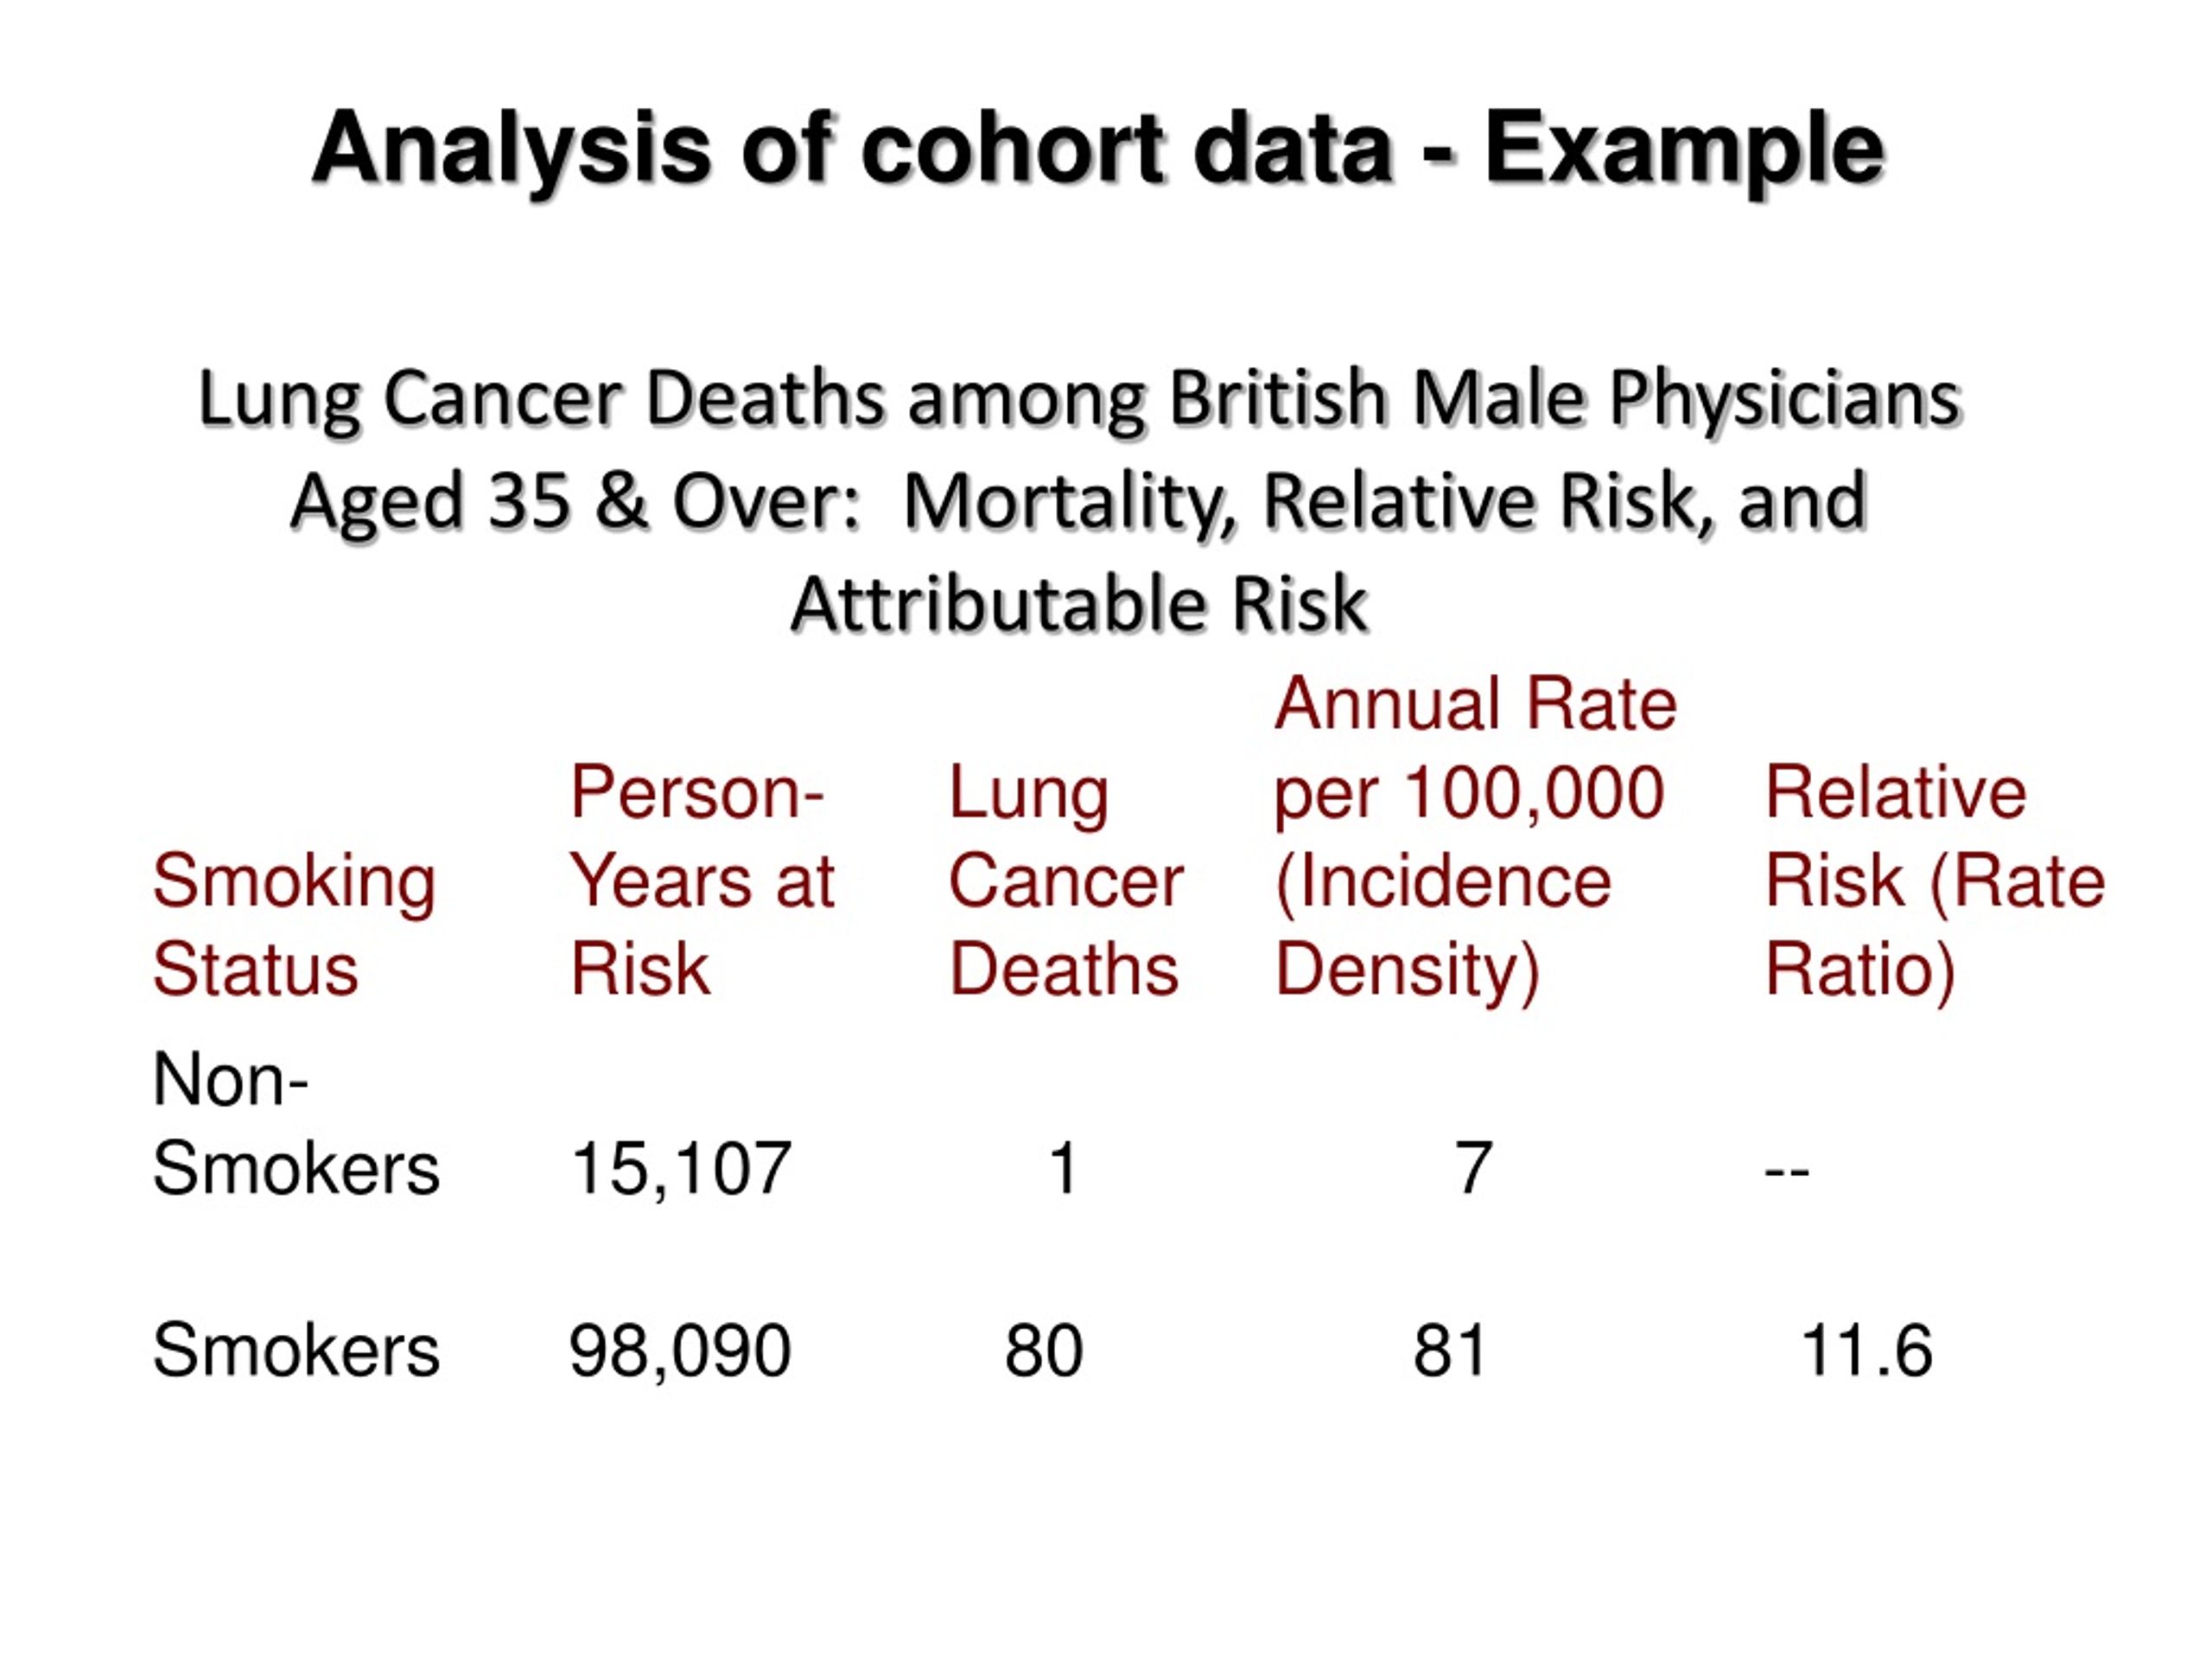Viewport: 2212px width, 1659px height.
Task: Click the person-years value 15,107
Action: pyautogui.click(x=680, y=1168)
